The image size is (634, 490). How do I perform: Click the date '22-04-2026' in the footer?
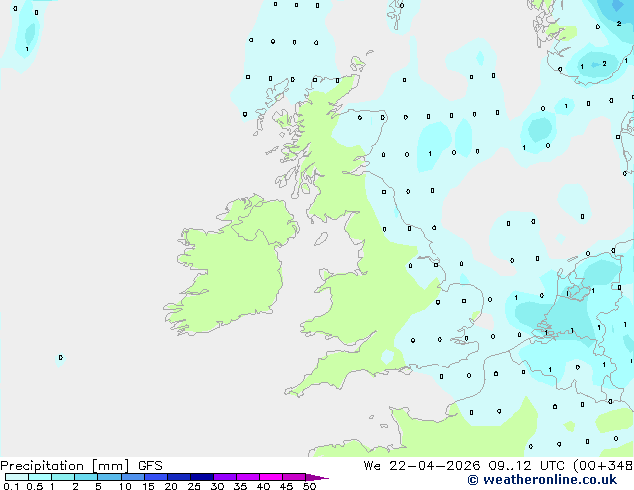(x=434, y=466)
